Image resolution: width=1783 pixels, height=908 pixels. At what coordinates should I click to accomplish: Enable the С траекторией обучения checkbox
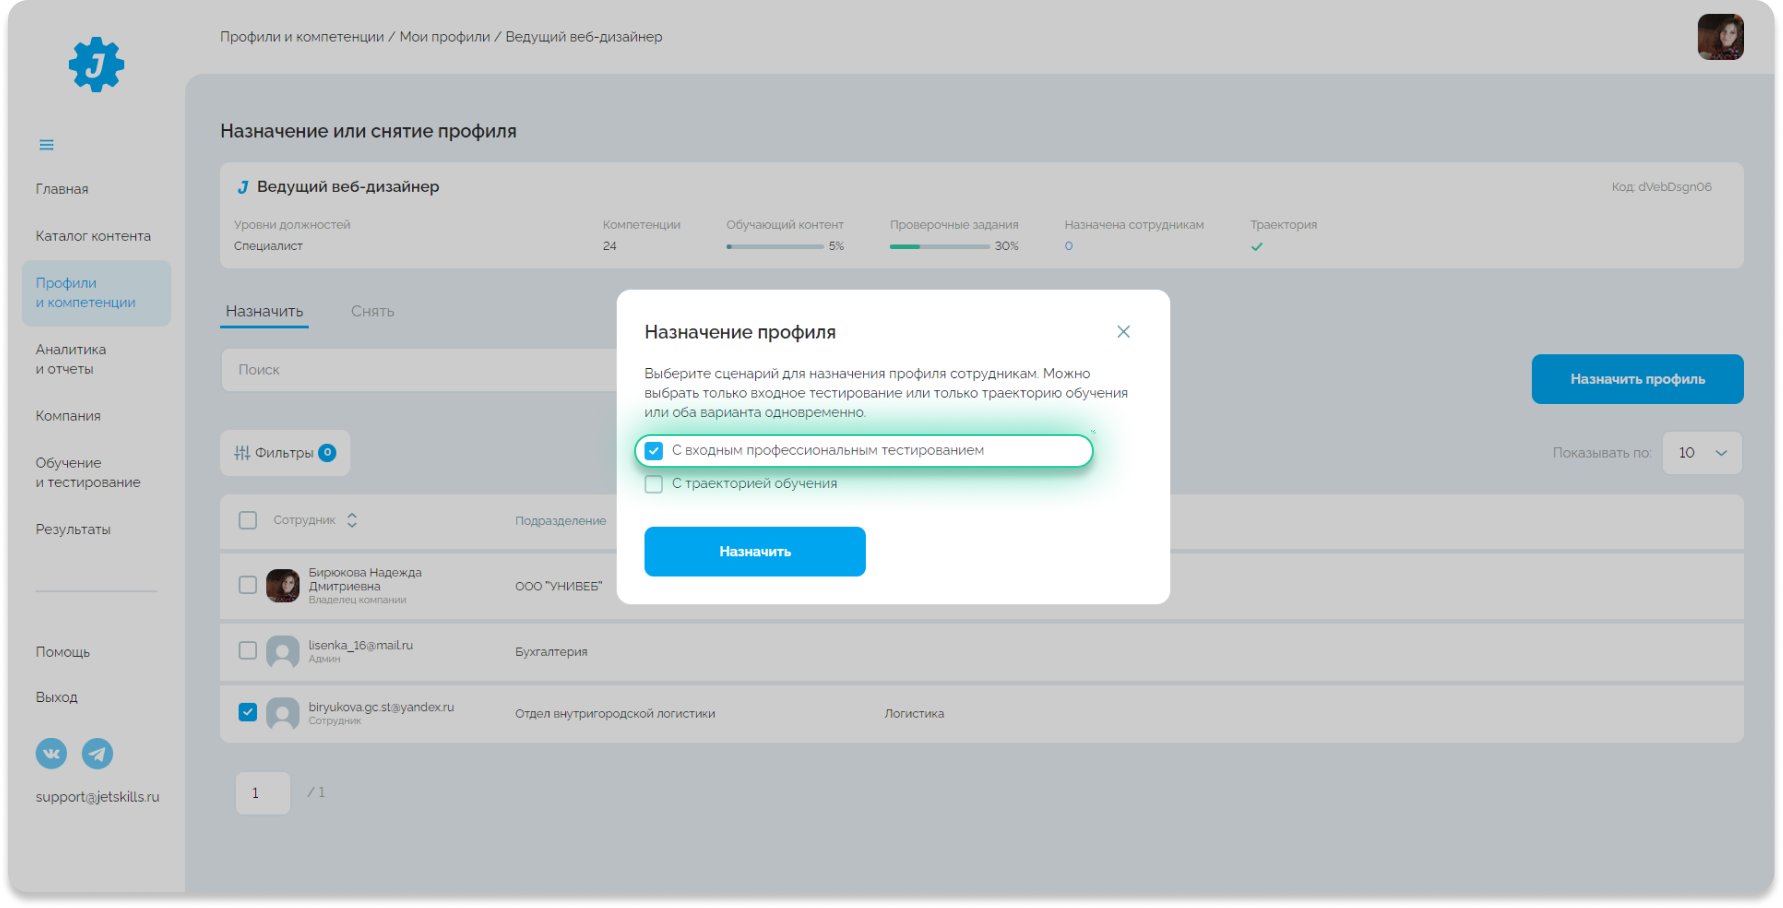(654, 484)
